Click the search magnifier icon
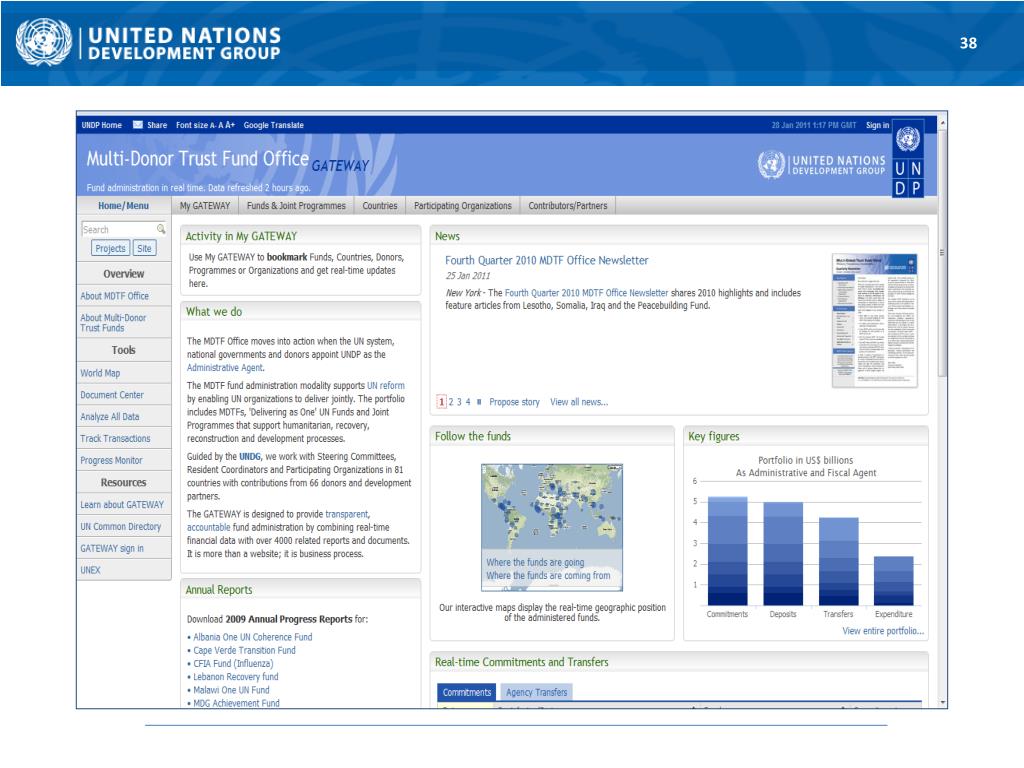 (161, 229)
